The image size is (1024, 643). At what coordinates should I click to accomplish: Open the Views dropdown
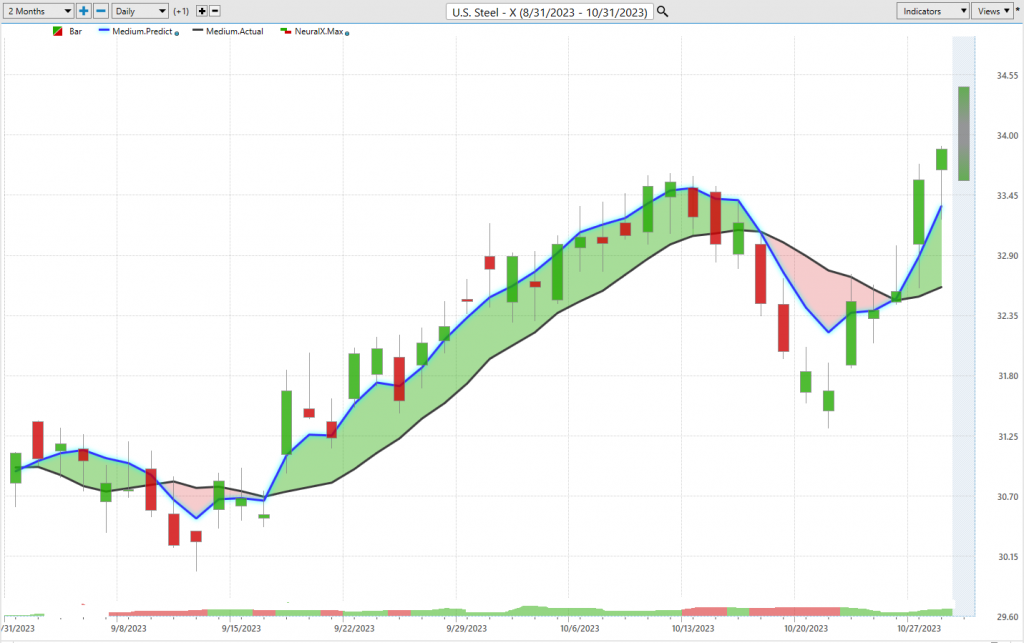click(992, 11)
